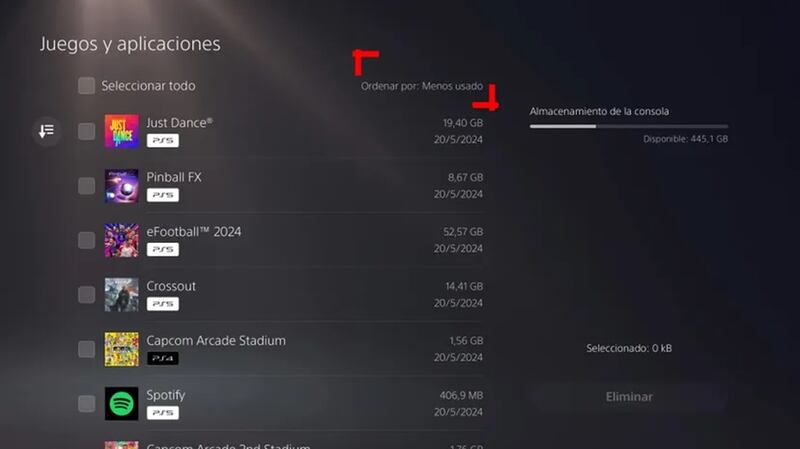Image resolution: width=800 pixels, height=449 pixels.
Task: Click the sort order icon button
Action: (x=46, y=131)
